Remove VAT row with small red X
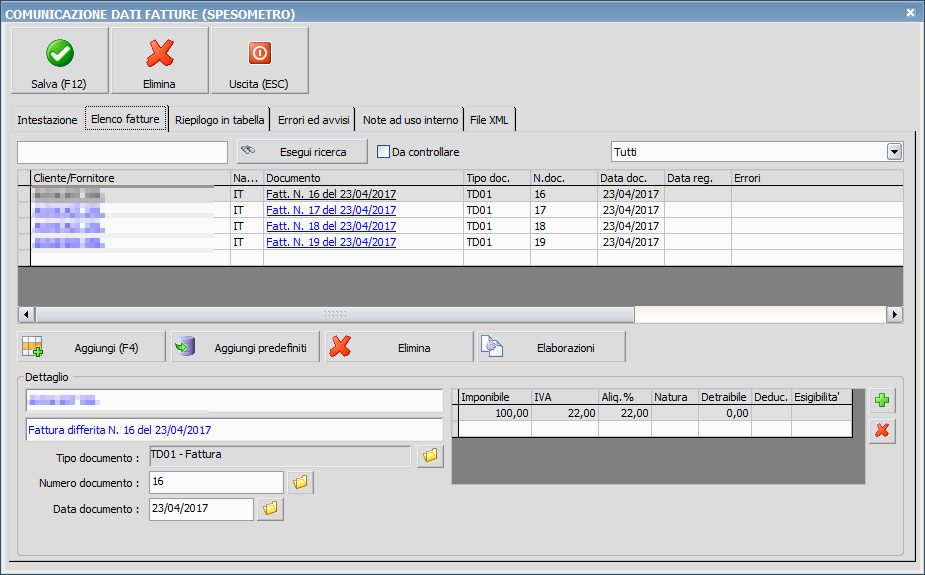925x575 pixels. (x=882, y=431)
